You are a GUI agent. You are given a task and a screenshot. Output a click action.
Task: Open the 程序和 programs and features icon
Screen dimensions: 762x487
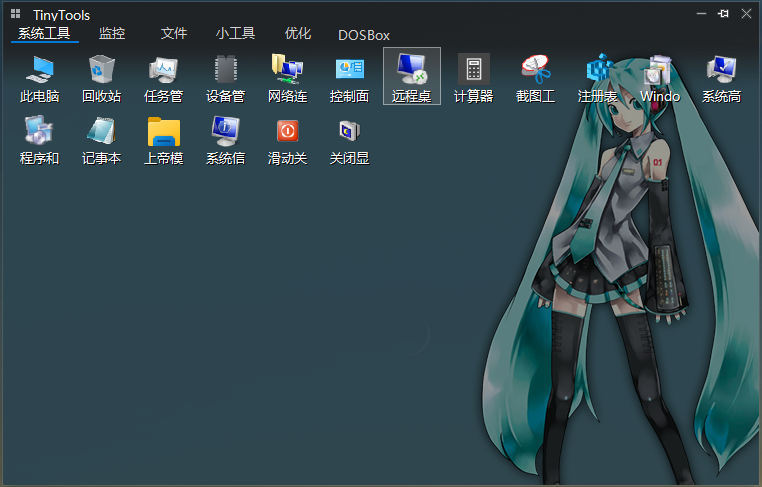tap(39, 138)
